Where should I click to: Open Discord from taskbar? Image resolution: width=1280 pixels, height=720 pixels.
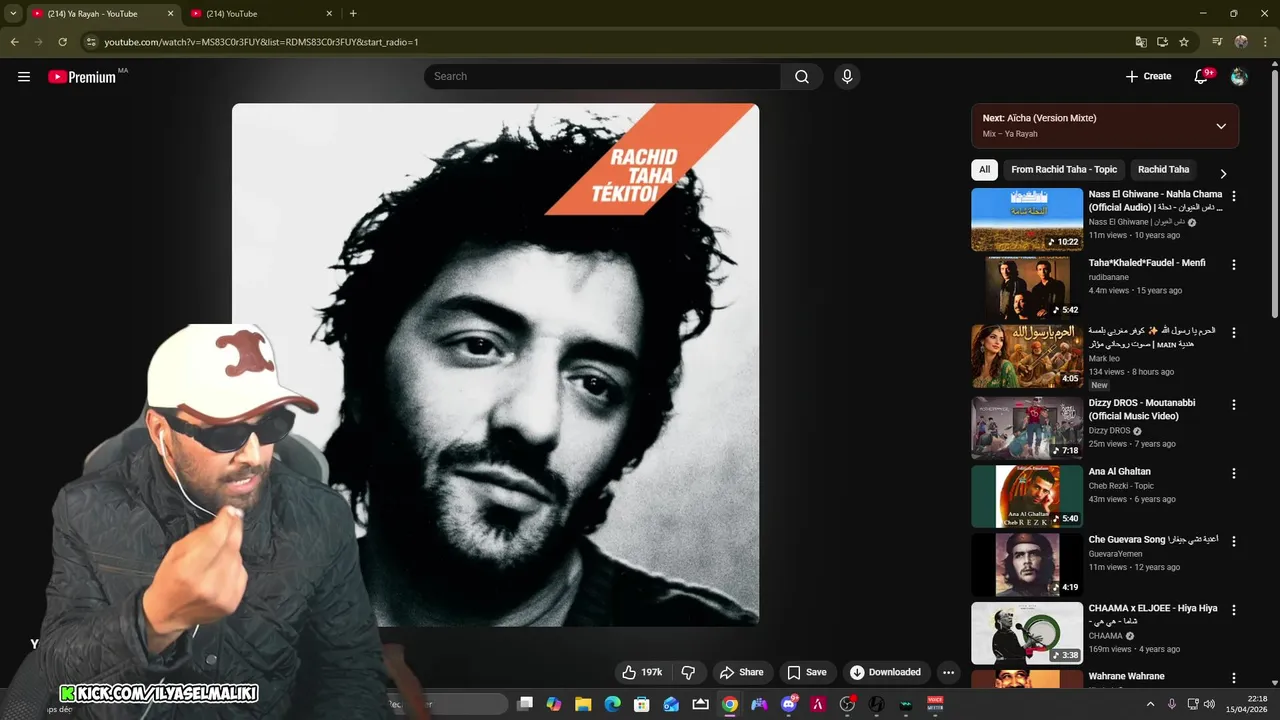(789, 704)
